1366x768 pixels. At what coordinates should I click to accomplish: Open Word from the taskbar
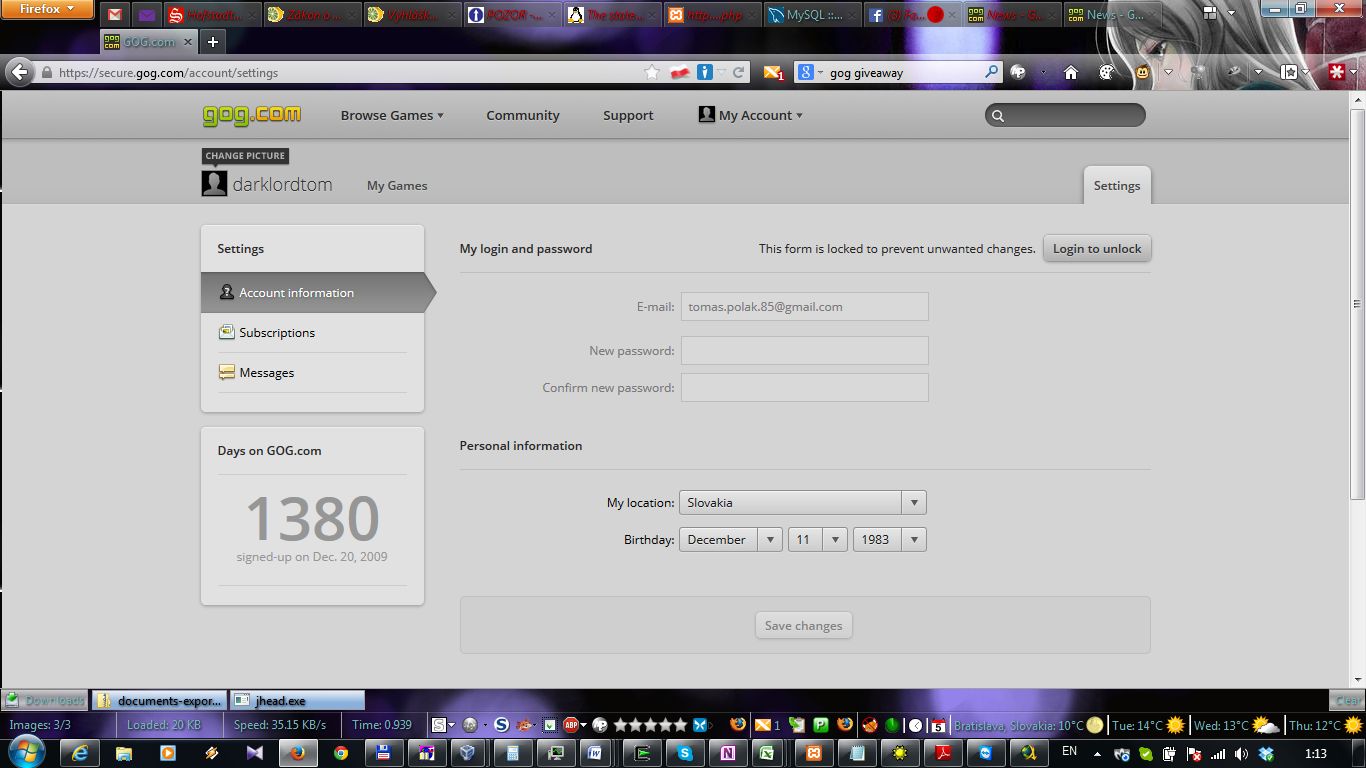(595, 753)
